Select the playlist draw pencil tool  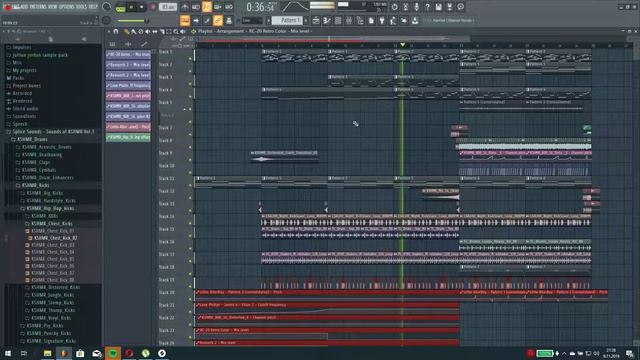(127, 31)
